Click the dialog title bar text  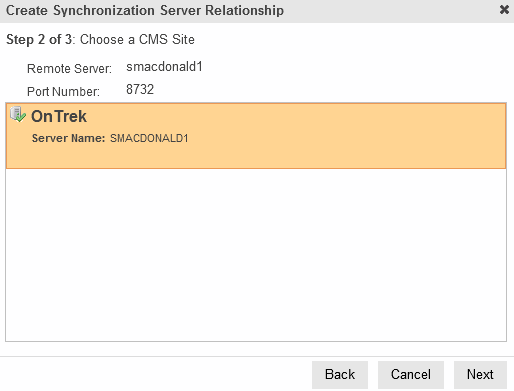coord(145,10)
